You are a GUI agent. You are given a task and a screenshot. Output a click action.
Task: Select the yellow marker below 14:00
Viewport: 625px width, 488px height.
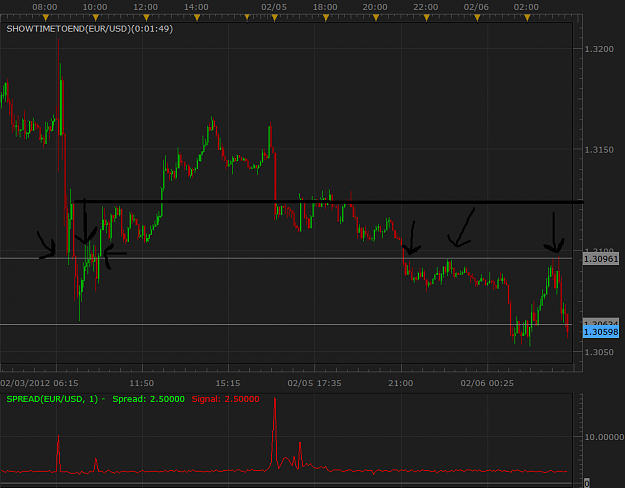coord(197,18)
